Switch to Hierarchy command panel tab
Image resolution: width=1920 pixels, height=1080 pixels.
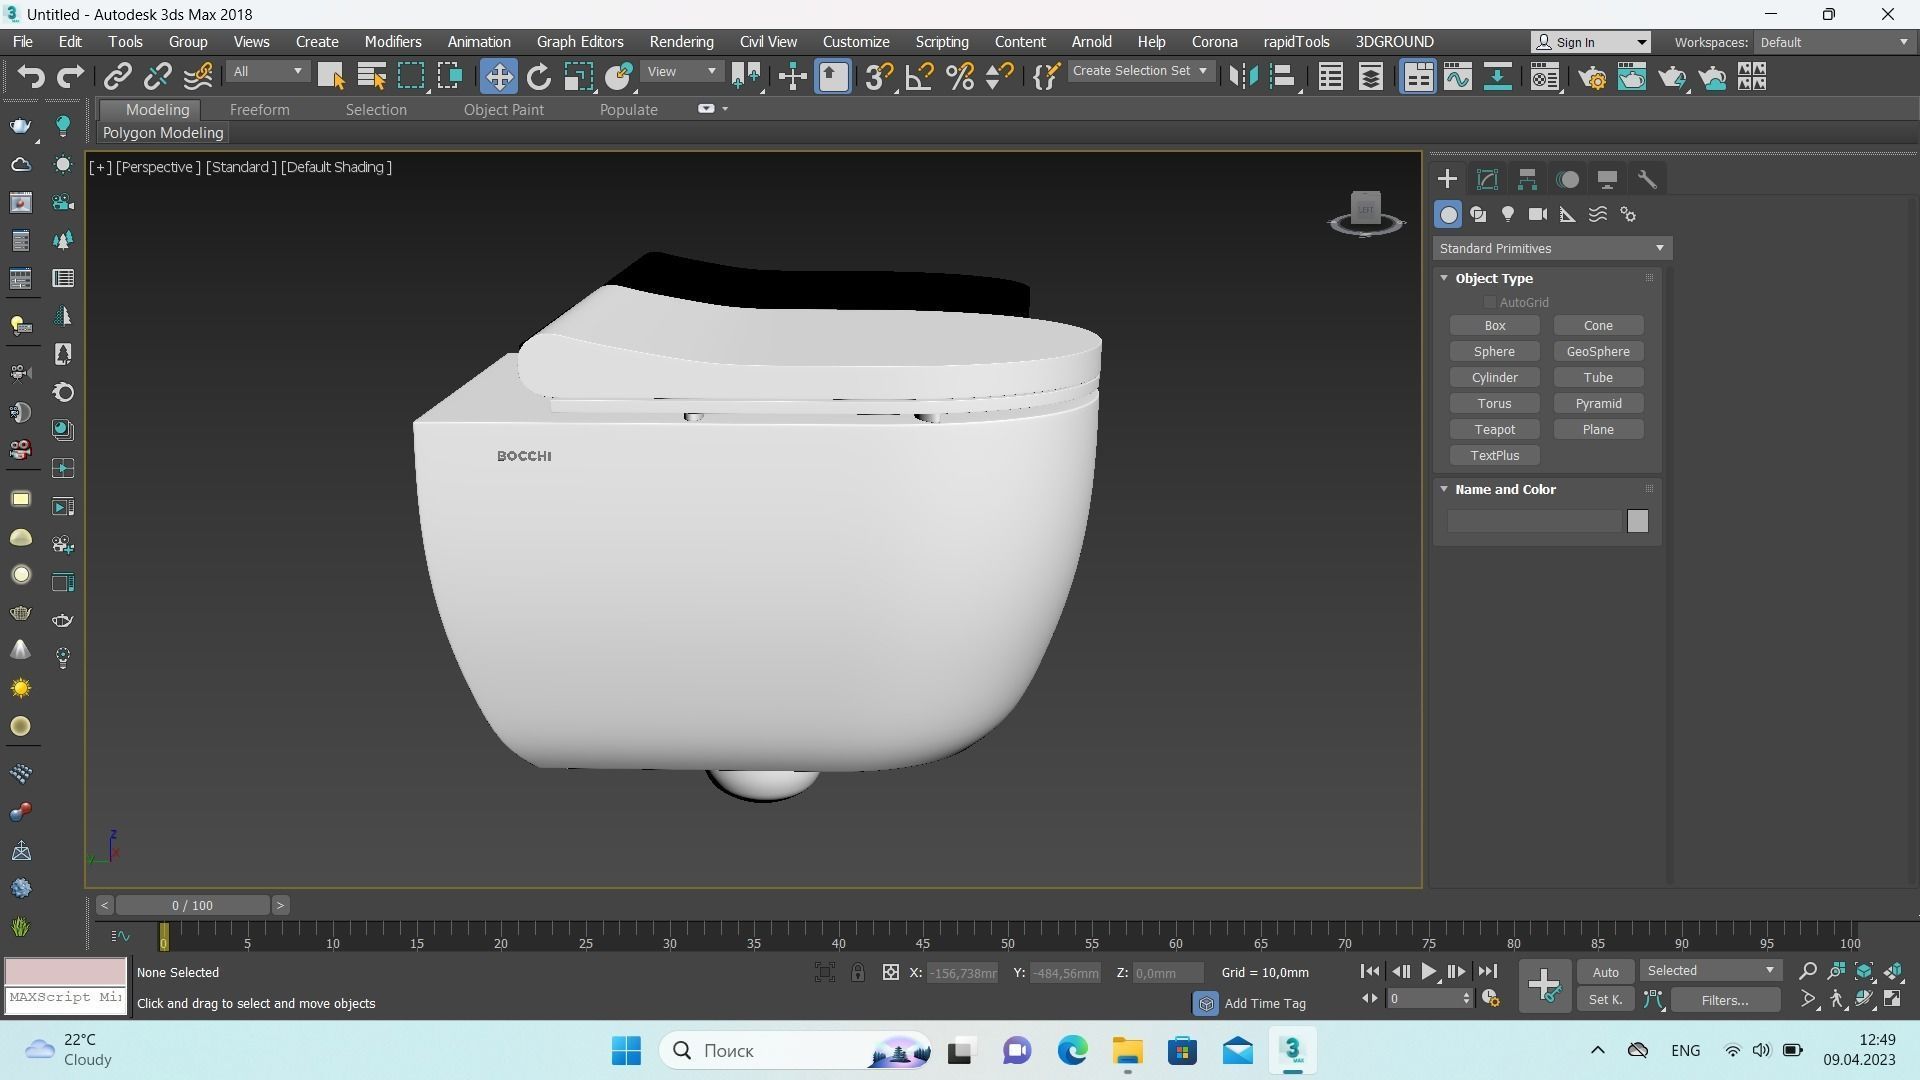(1527, 180)
